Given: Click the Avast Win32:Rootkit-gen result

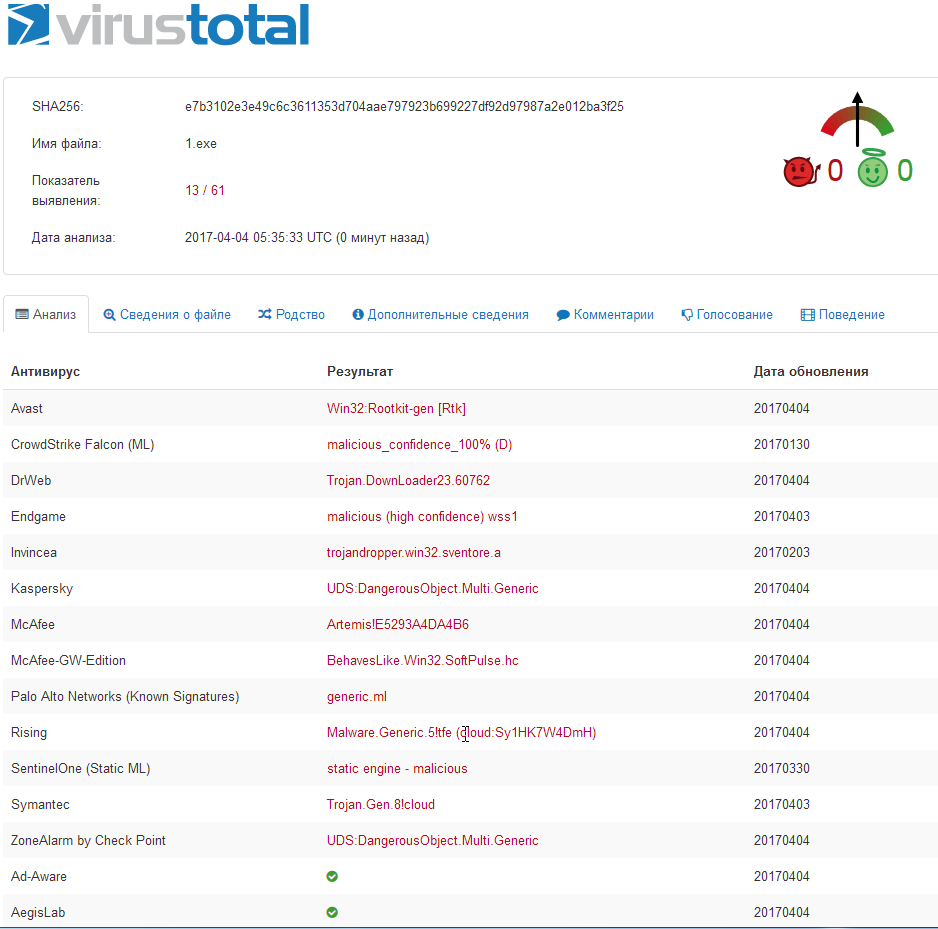Looking at the screenshot, I should [x=396, y=409].
